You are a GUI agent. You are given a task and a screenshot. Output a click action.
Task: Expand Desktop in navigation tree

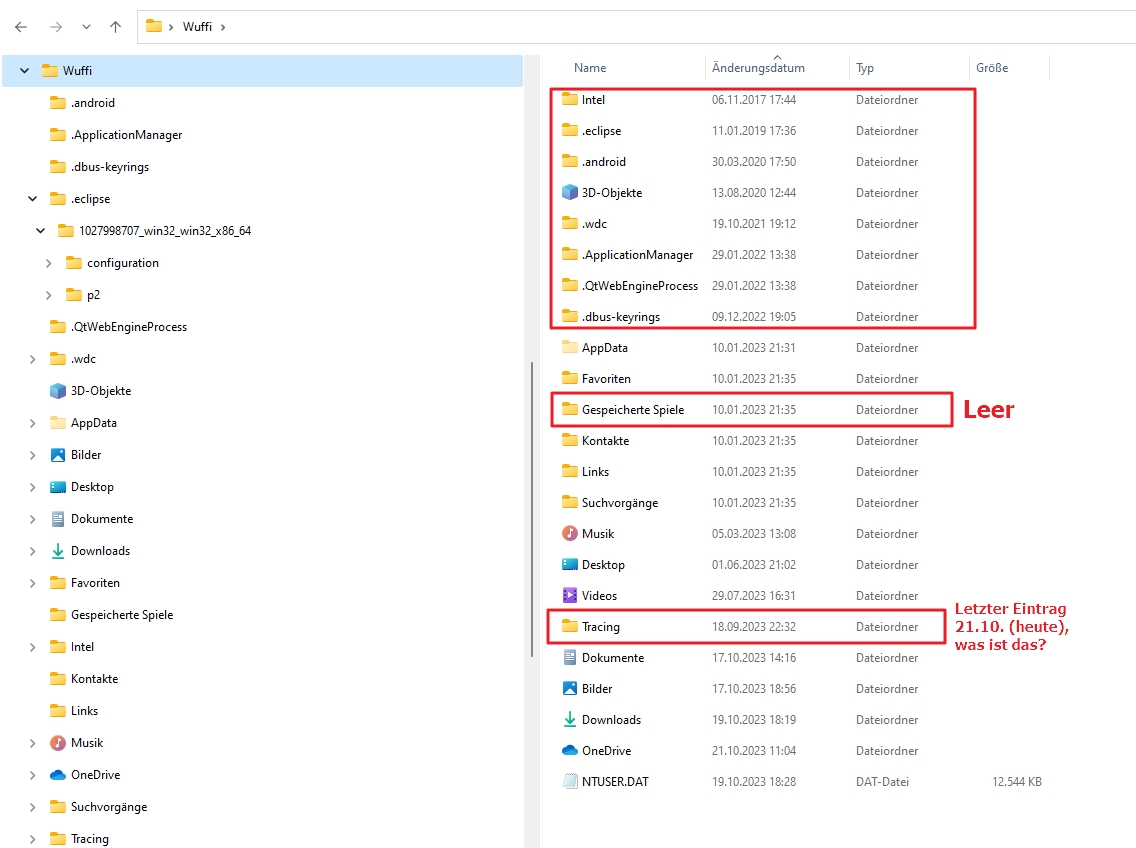point(33,487)
